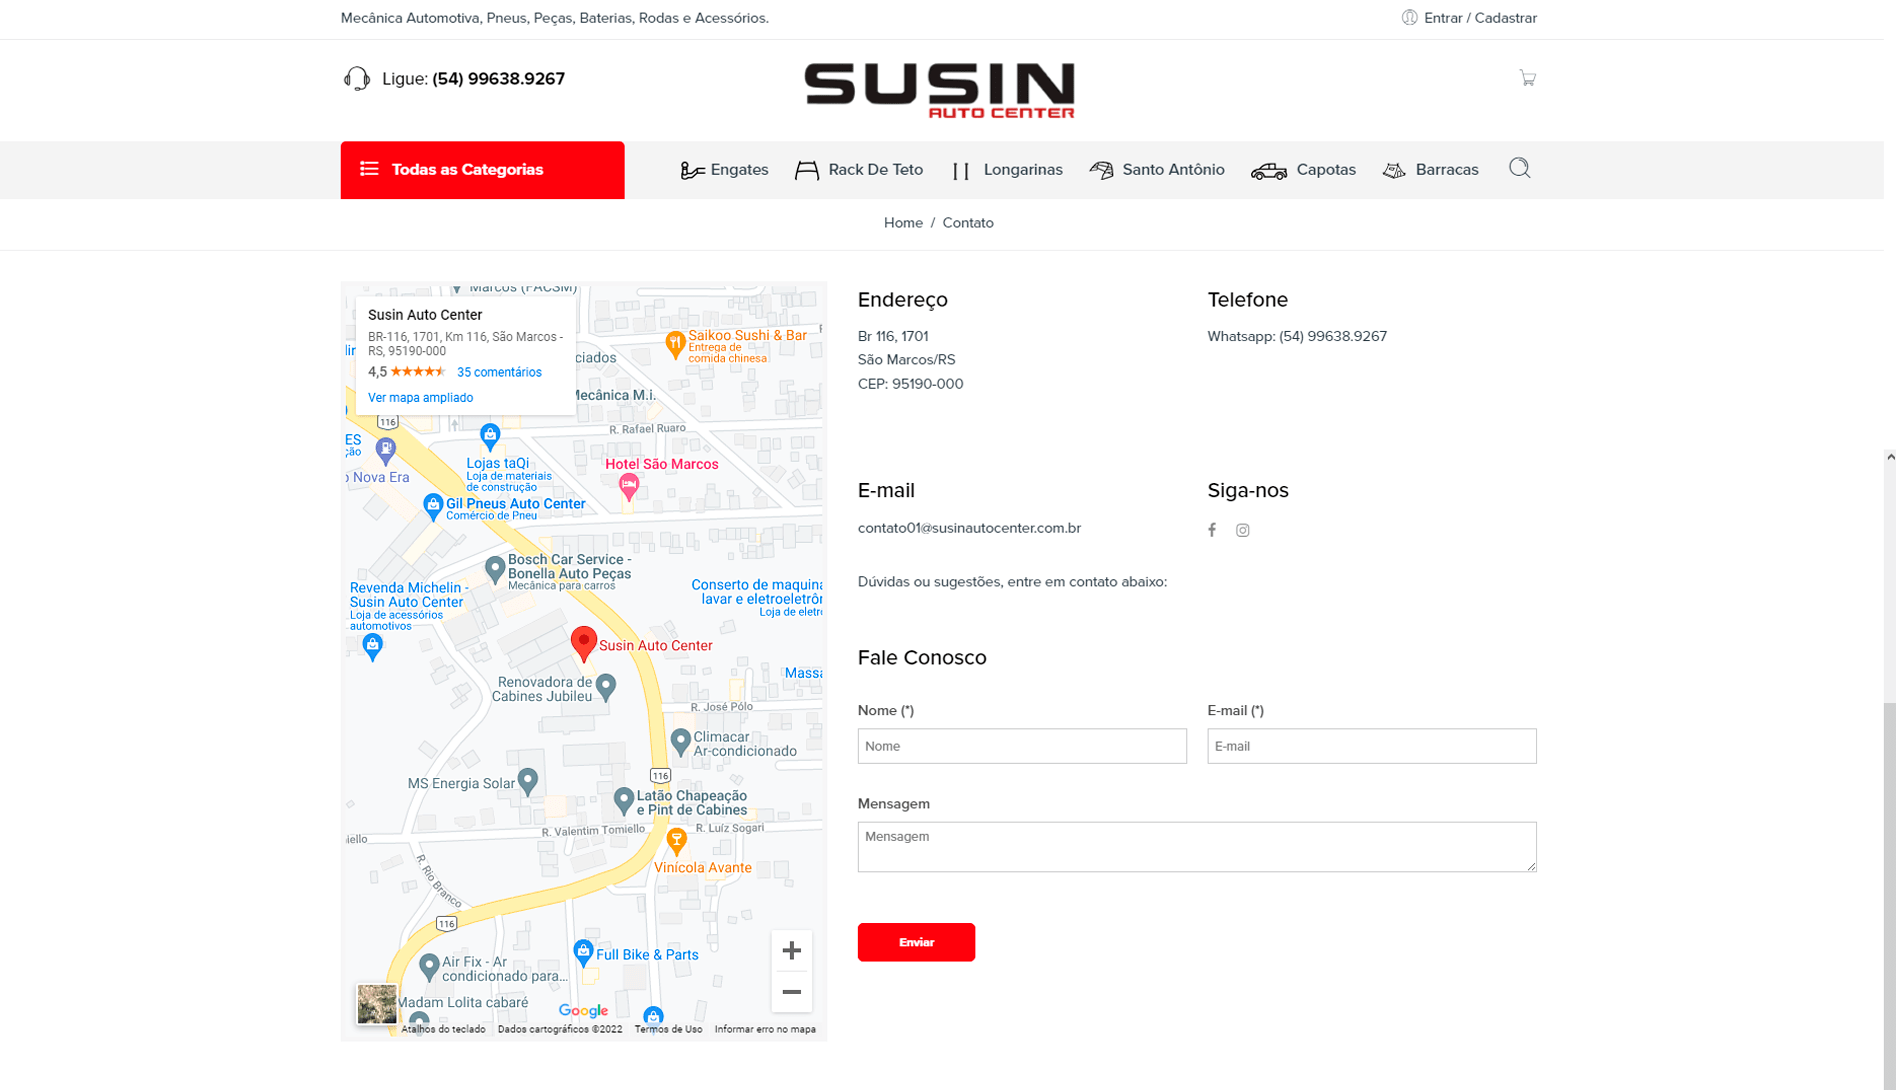Zoom in on the map

click(x=791, y=950)
